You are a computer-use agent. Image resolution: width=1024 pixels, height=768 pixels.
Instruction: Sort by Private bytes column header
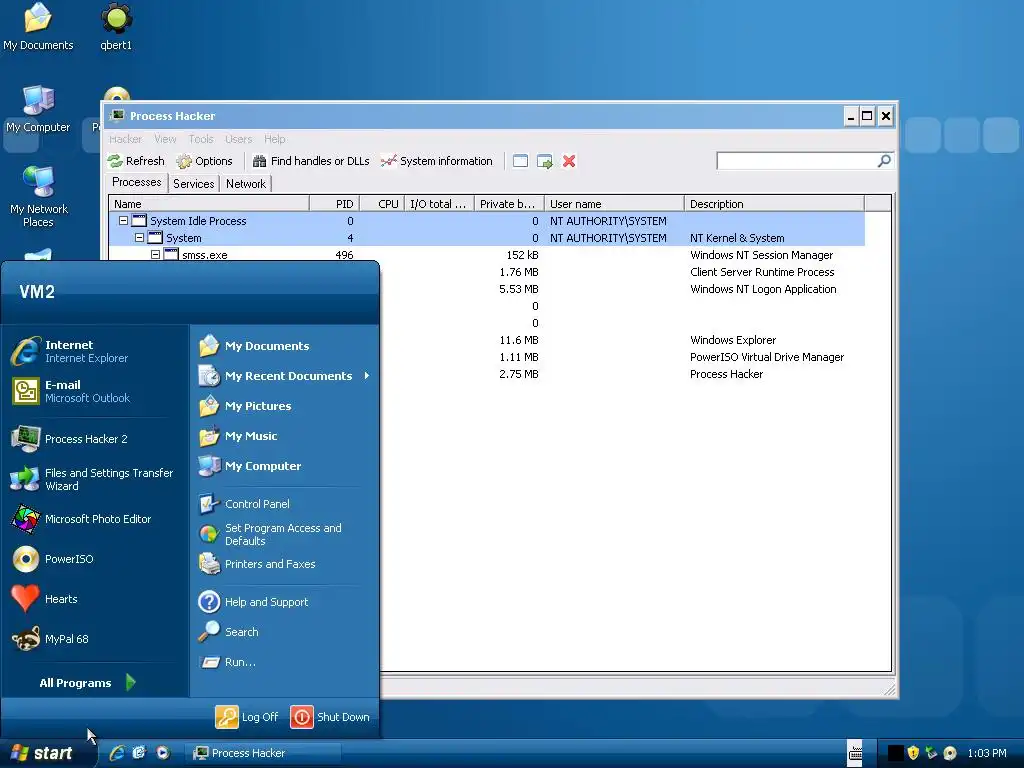(x=509, y=204)
